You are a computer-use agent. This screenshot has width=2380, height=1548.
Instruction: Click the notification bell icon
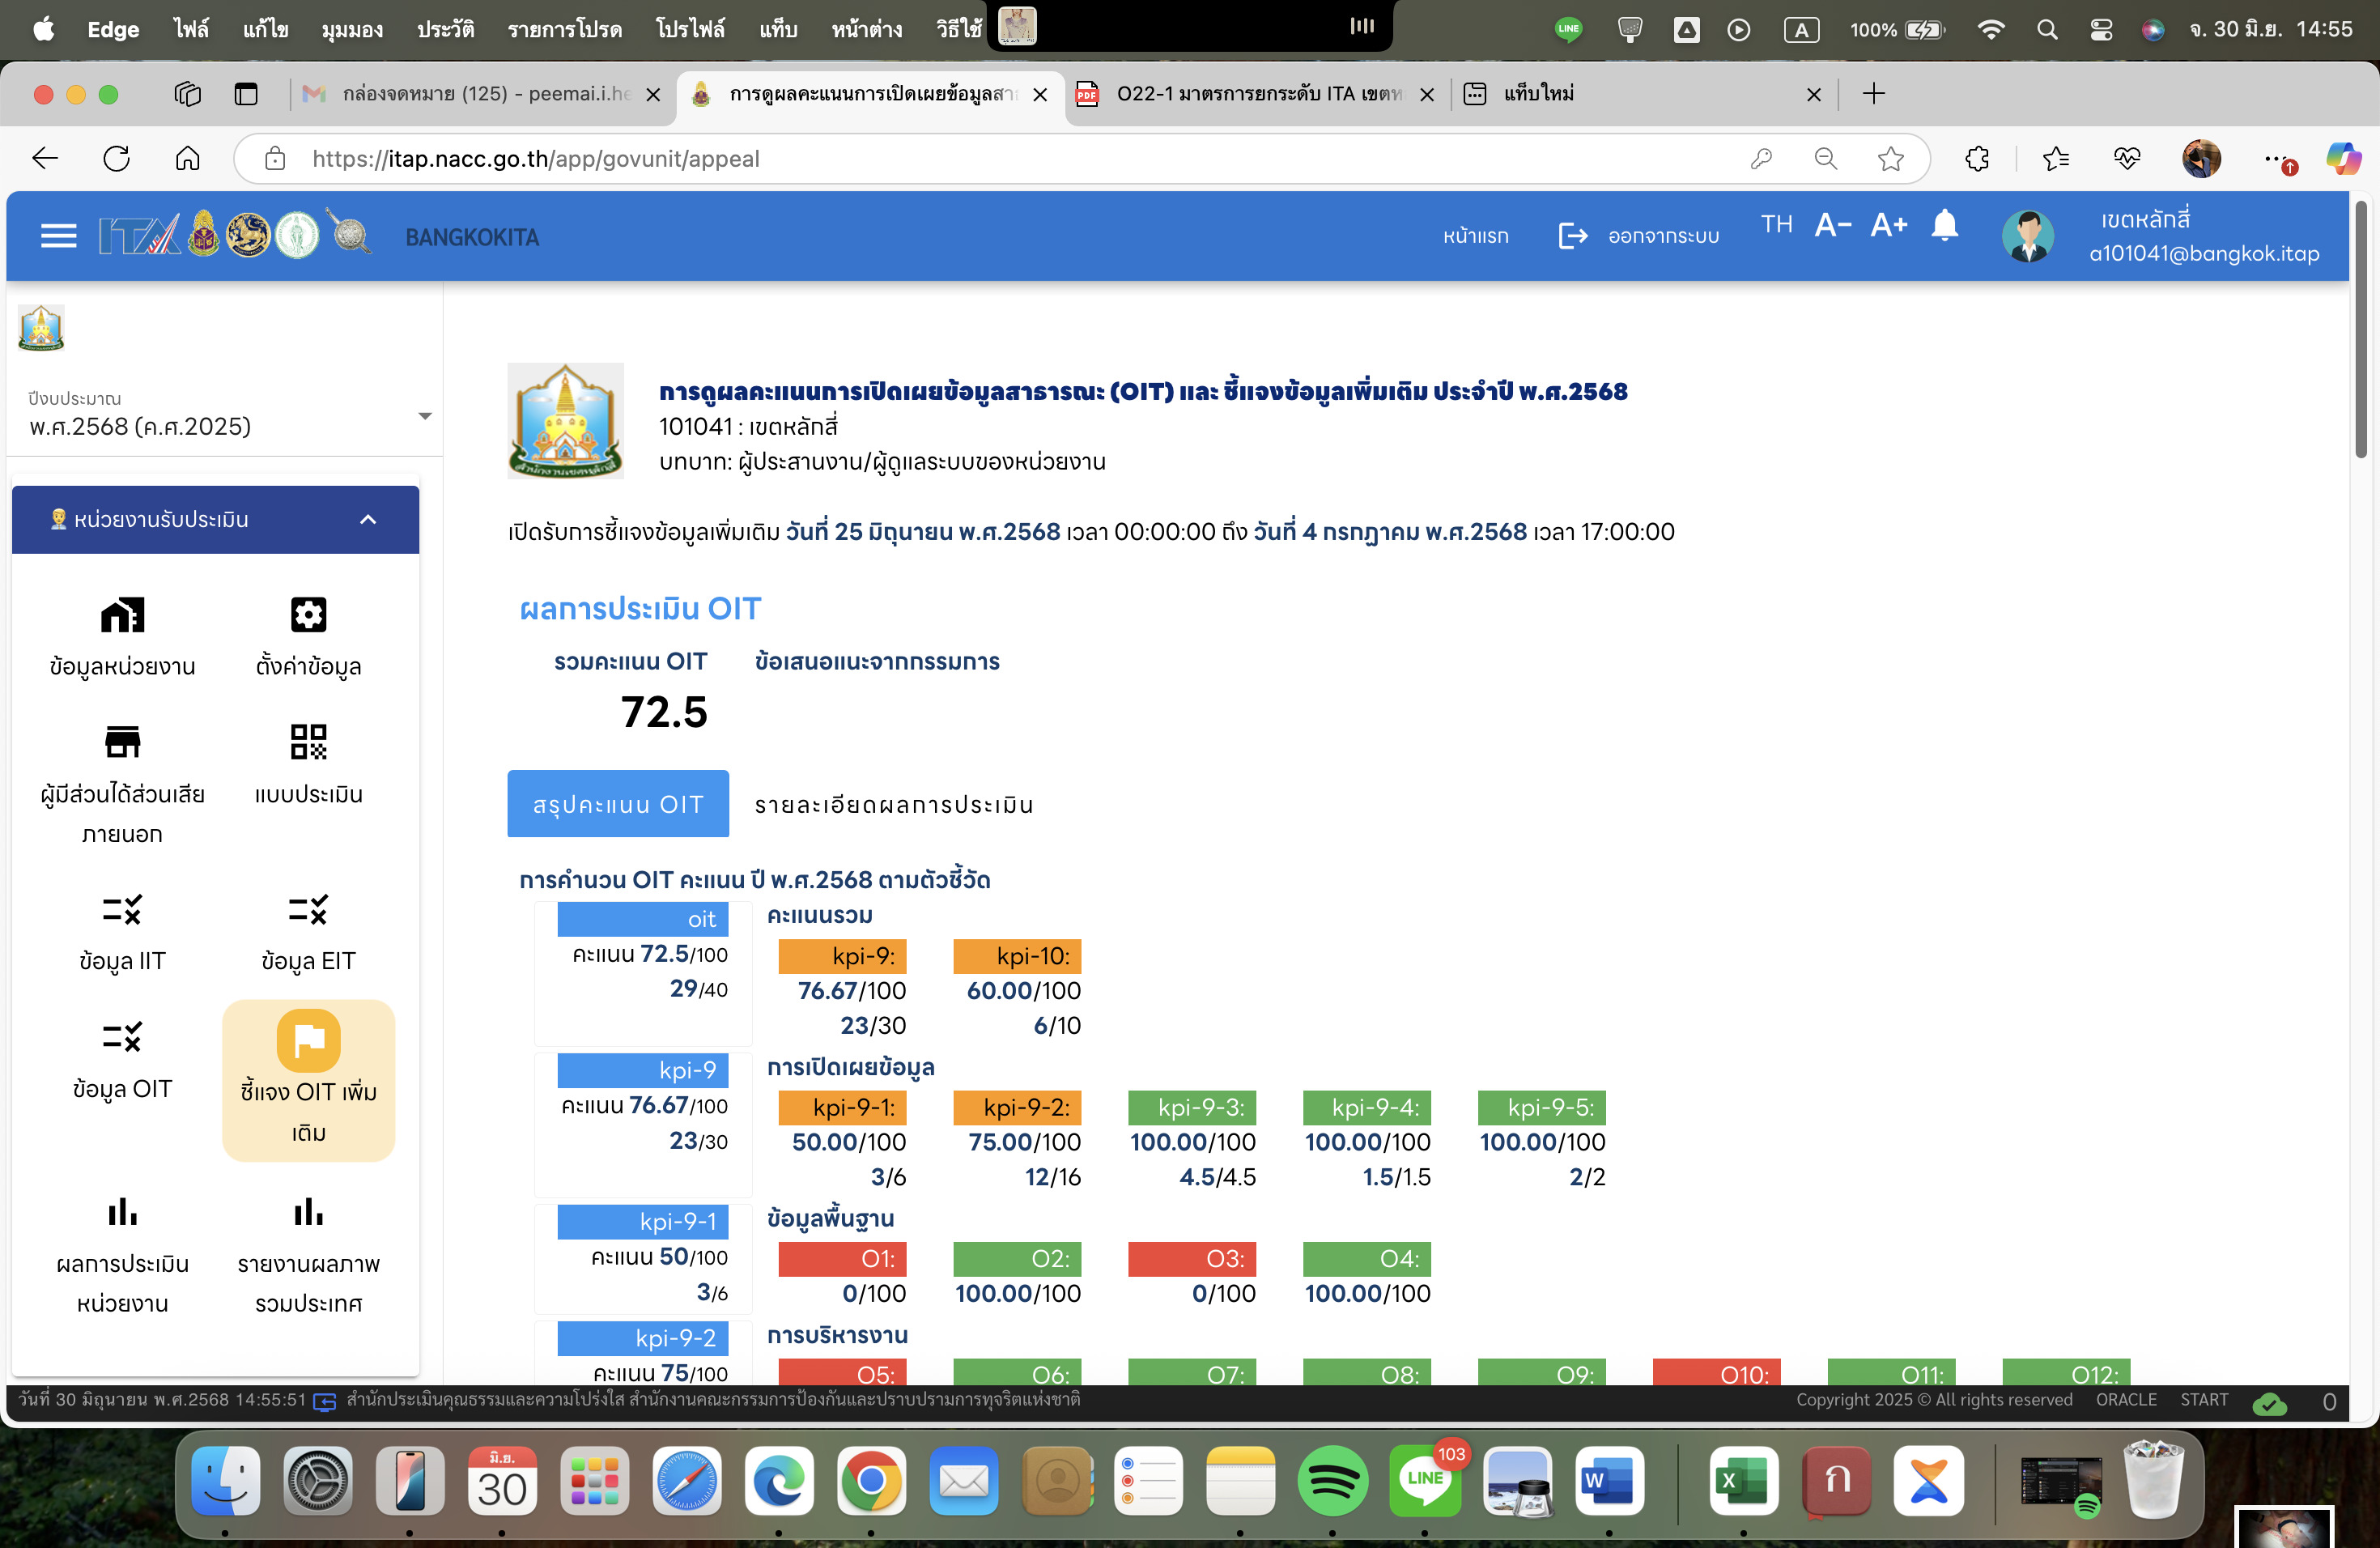pos(1944,225)
